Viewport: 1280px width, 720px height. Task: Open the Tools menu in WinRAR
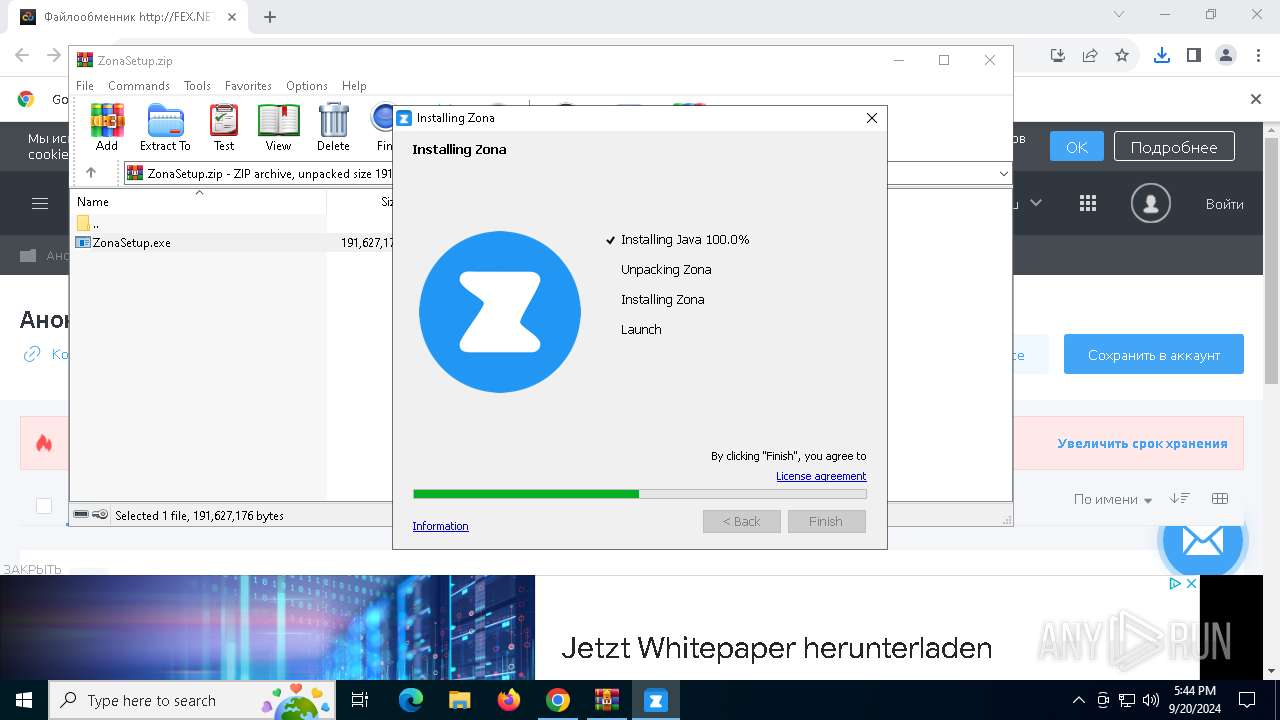click(x=197, y=86)
